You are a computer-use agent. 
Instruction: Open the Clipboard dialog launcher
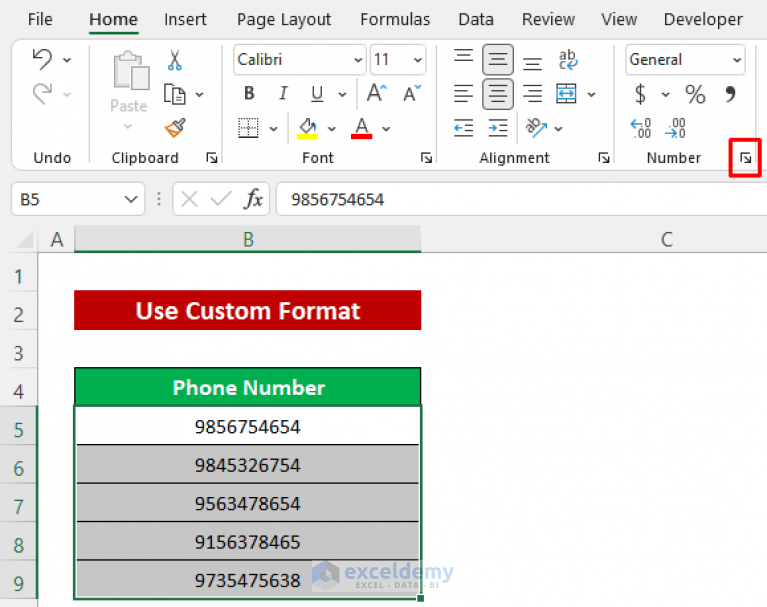tap(212, 157)
